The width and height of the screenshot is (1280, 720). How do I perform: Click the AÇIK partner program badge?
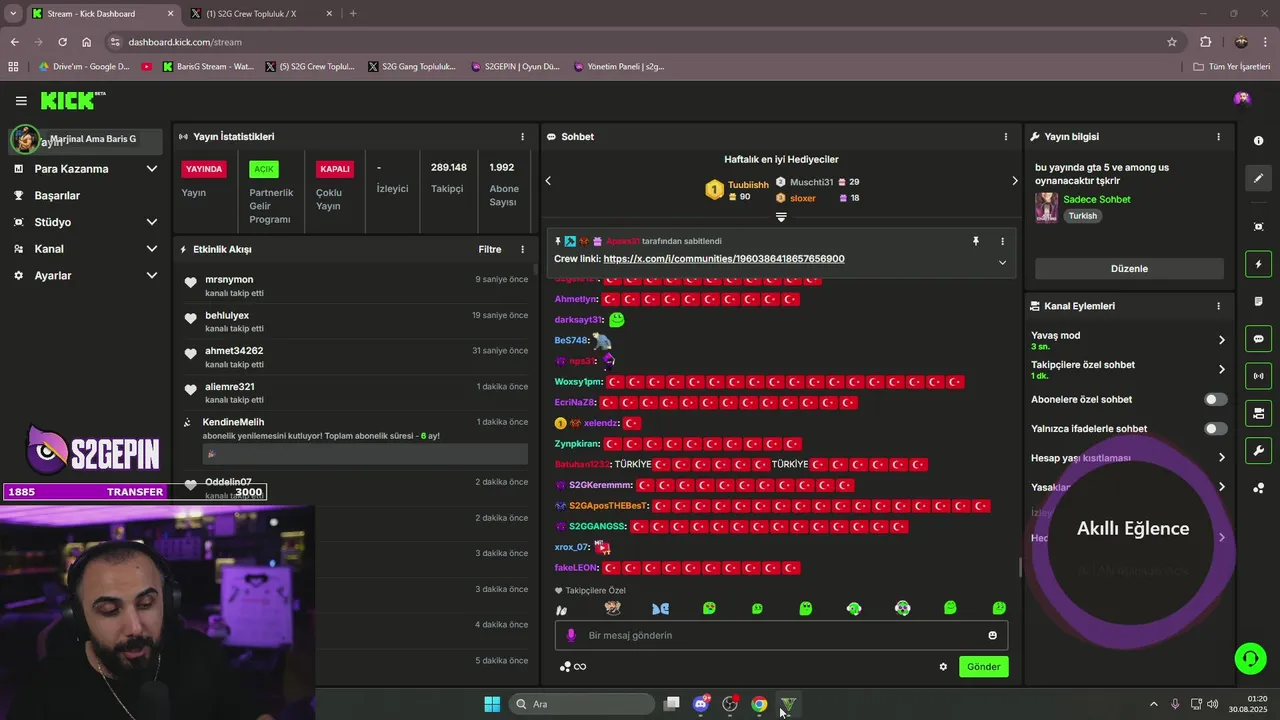point(264,169)
